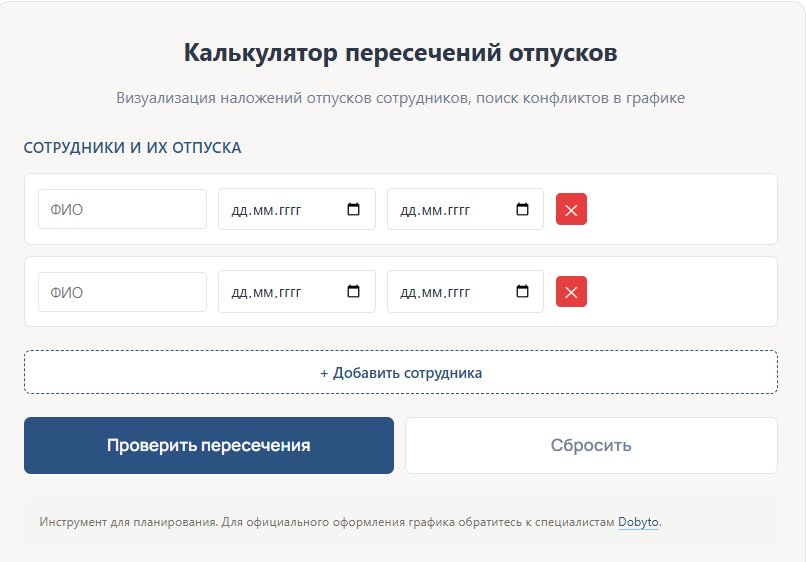Open calendar picker for first row start date
The height and width of the screenshot is (562, 806).
click(353, 210)
